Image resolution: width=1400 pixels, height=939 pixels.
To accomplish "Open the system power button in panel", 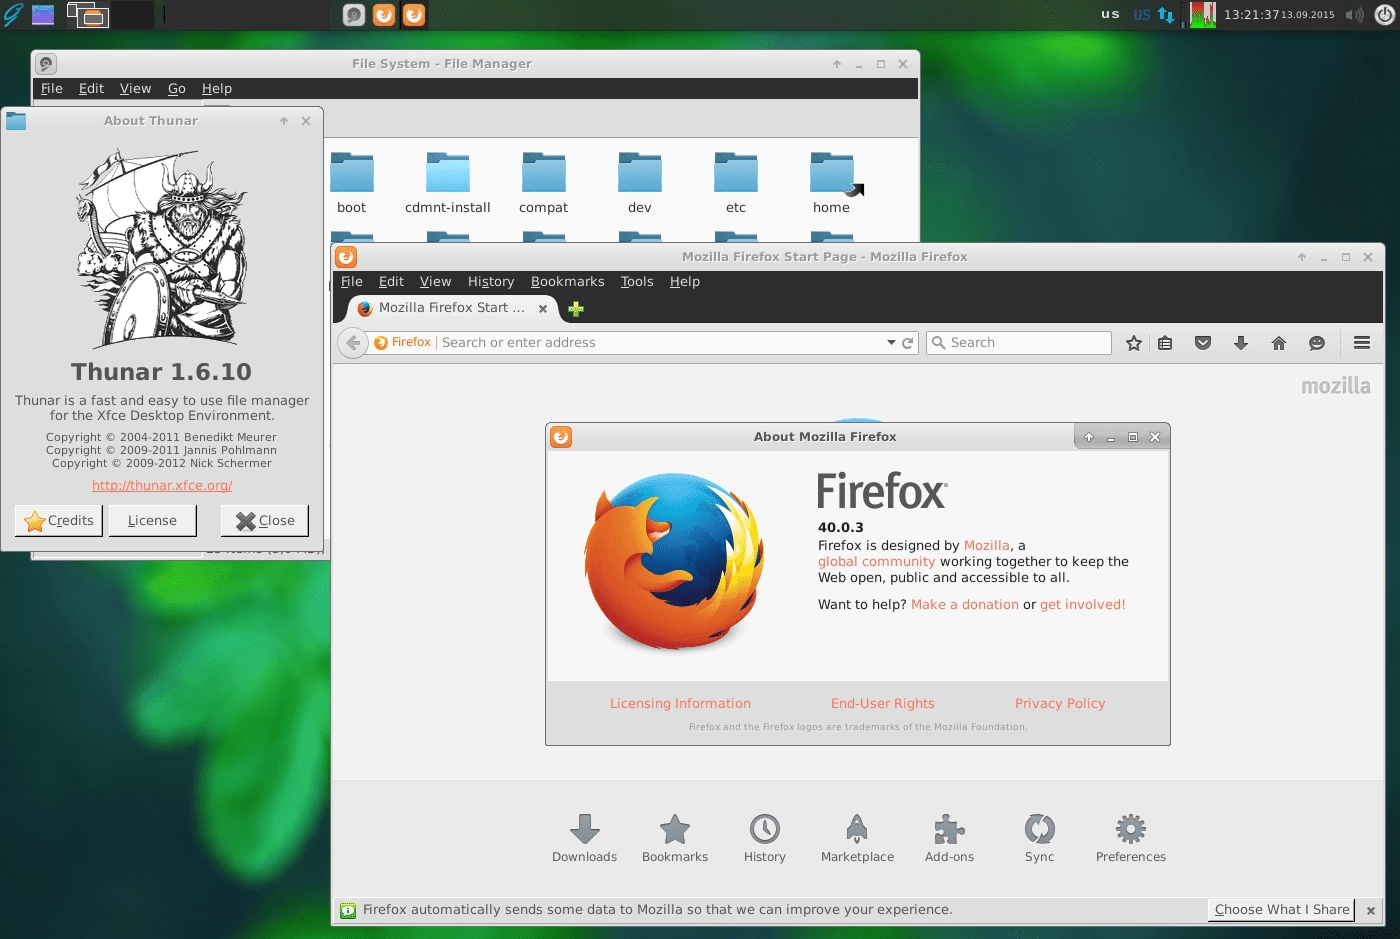I will (x=1384, y=15).
